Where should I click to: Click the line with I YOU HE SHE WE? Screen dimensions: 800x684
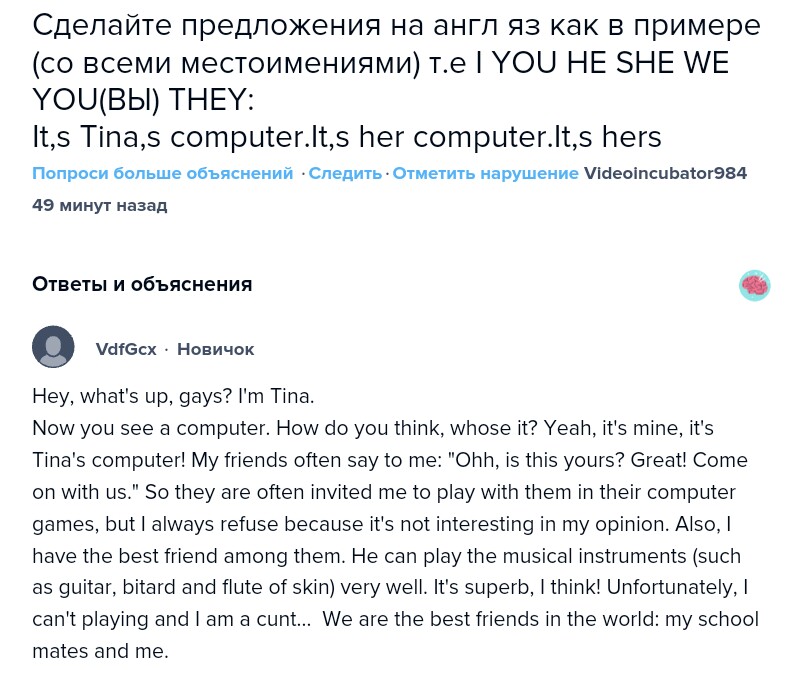point(381,63)
